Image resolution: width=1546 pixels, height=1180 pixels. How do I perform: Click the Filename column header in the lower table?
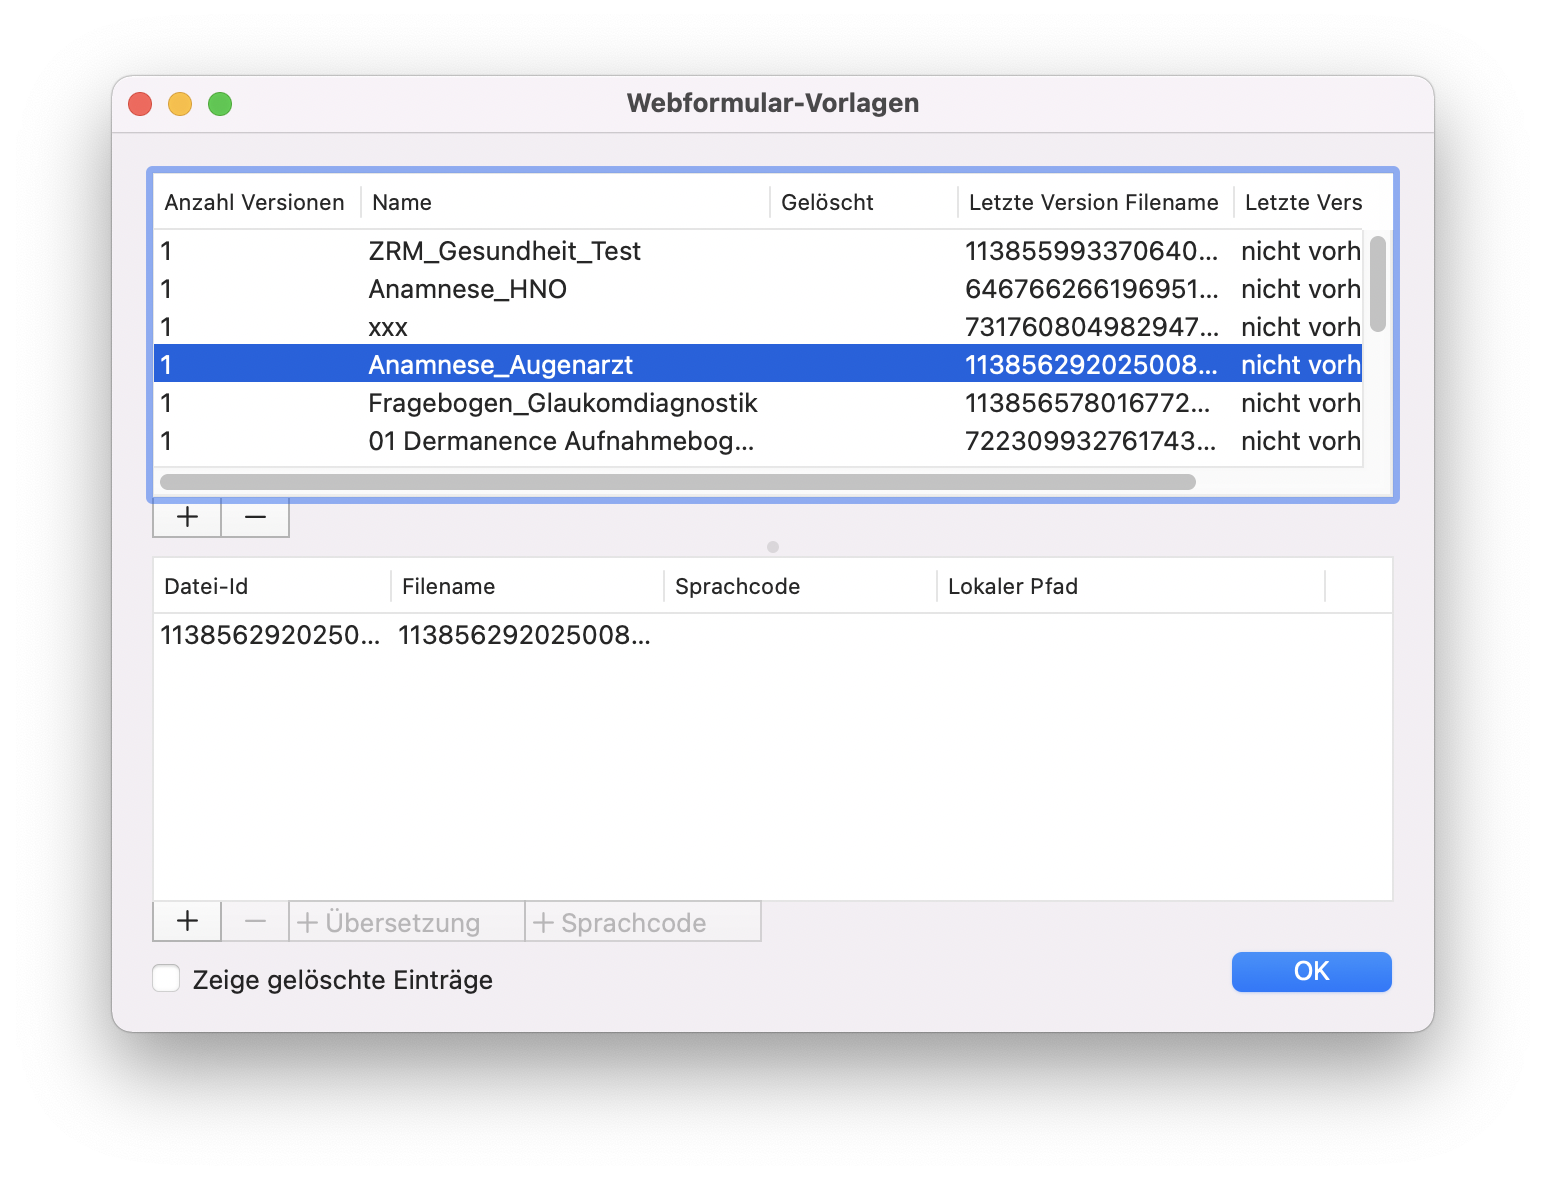(x=527, y=586)
